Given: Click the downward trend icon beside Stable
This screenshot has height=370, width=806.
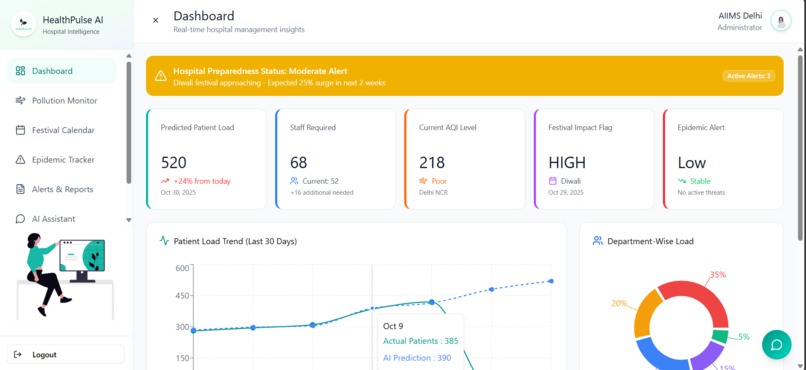Looking at the screenshot, I should [682, 181].
